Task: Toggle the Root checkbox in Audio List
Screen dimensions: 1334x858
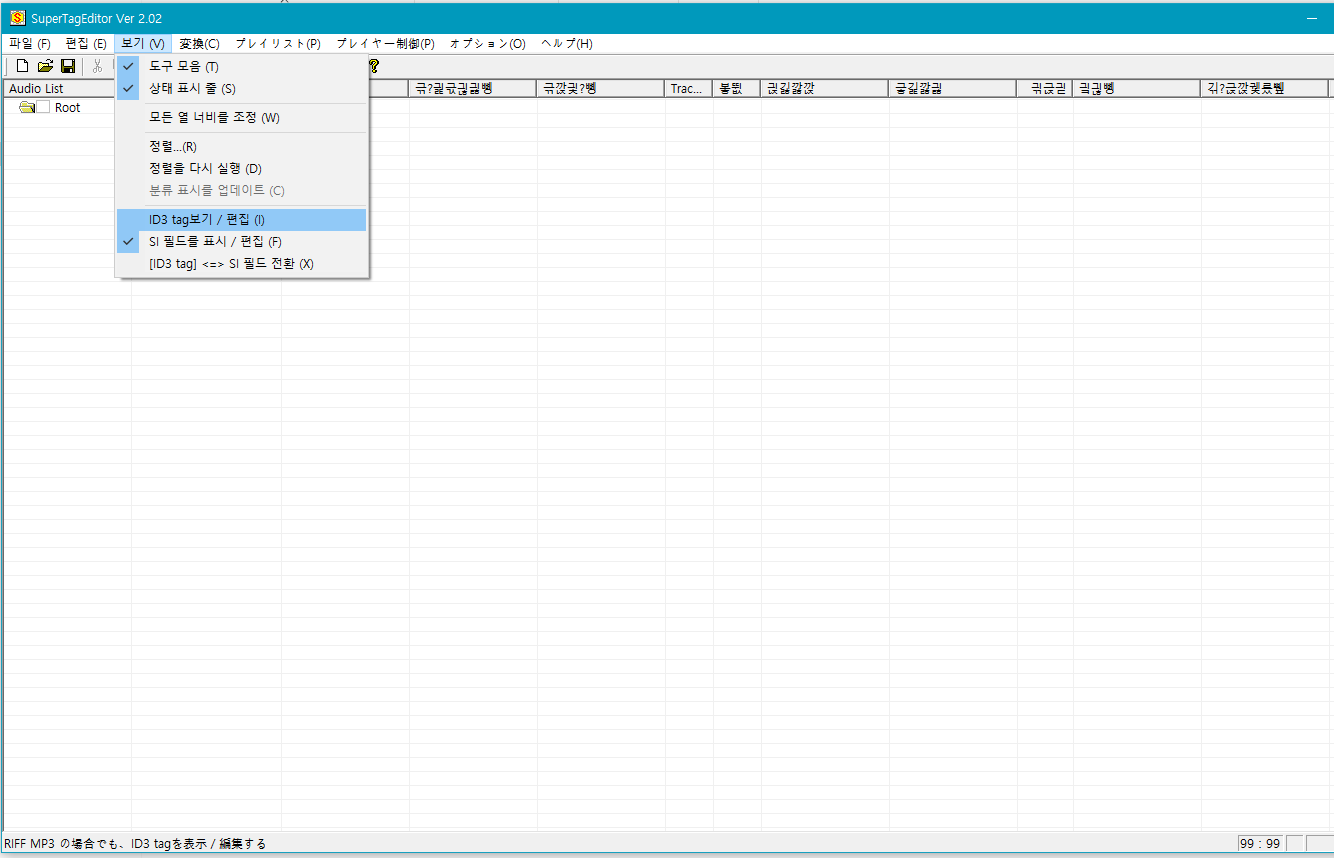Action: (x=43, y=108)
